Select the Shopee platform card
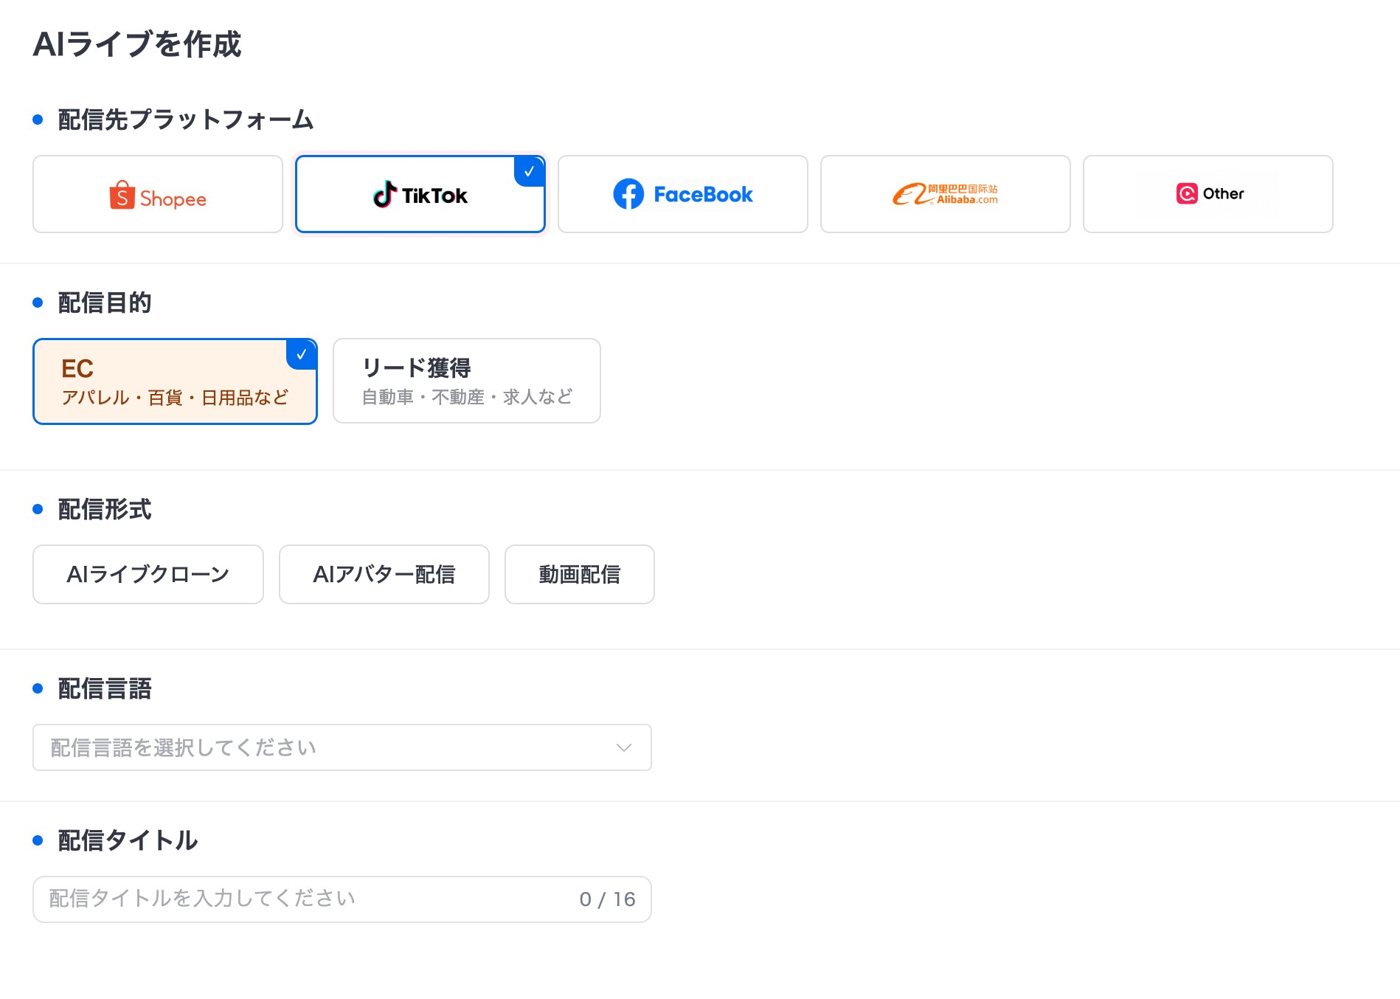The width and height of the screenshot is (1400, 999). [158, 194]
